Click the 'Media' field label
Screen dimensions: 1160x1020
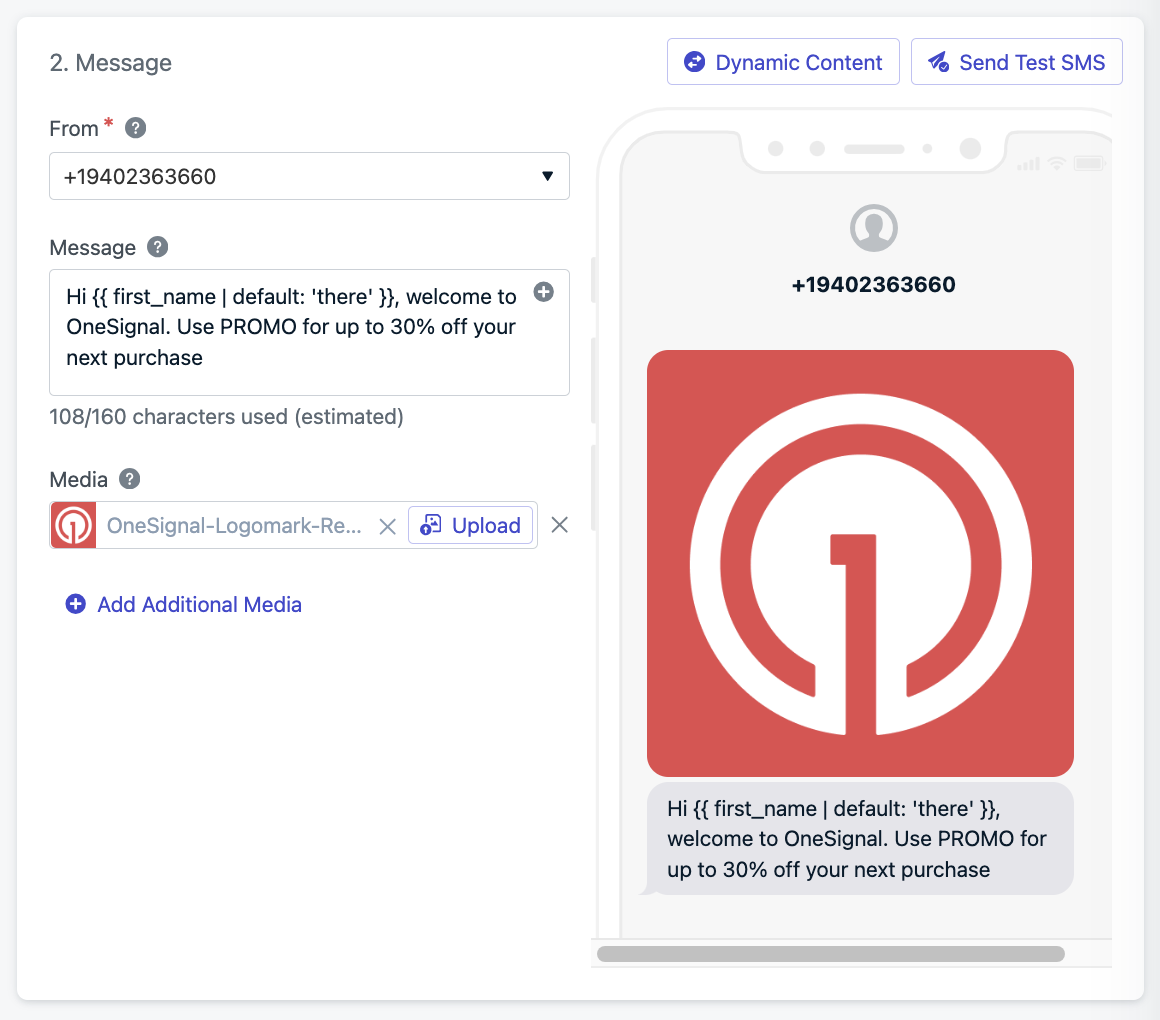[78, 480]
